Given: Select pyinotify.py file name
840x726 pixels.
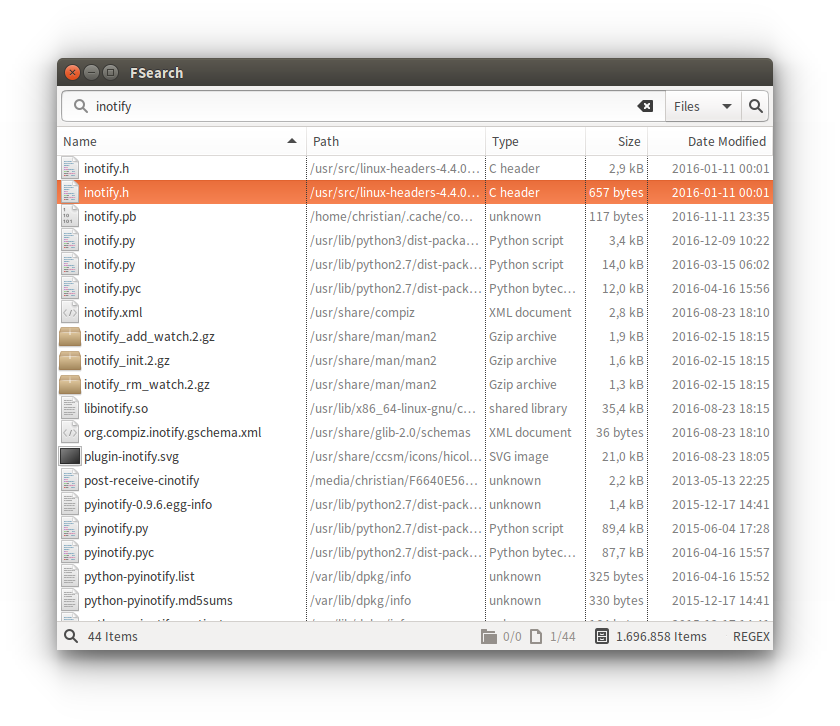Looking at the screenshot, I should pyautogui.click(x=116, y=528).
